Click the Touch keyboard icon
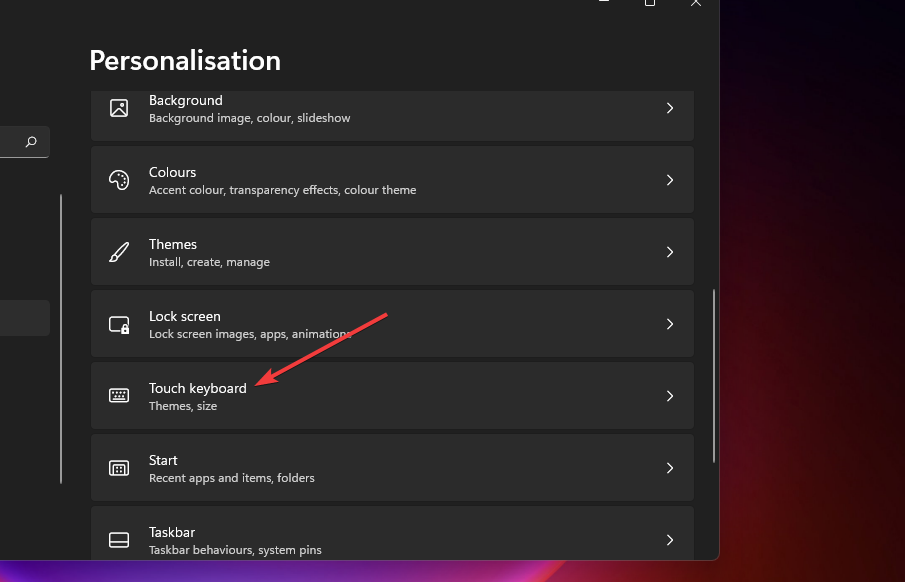905x582 pixels. click(x=119, y=396)
